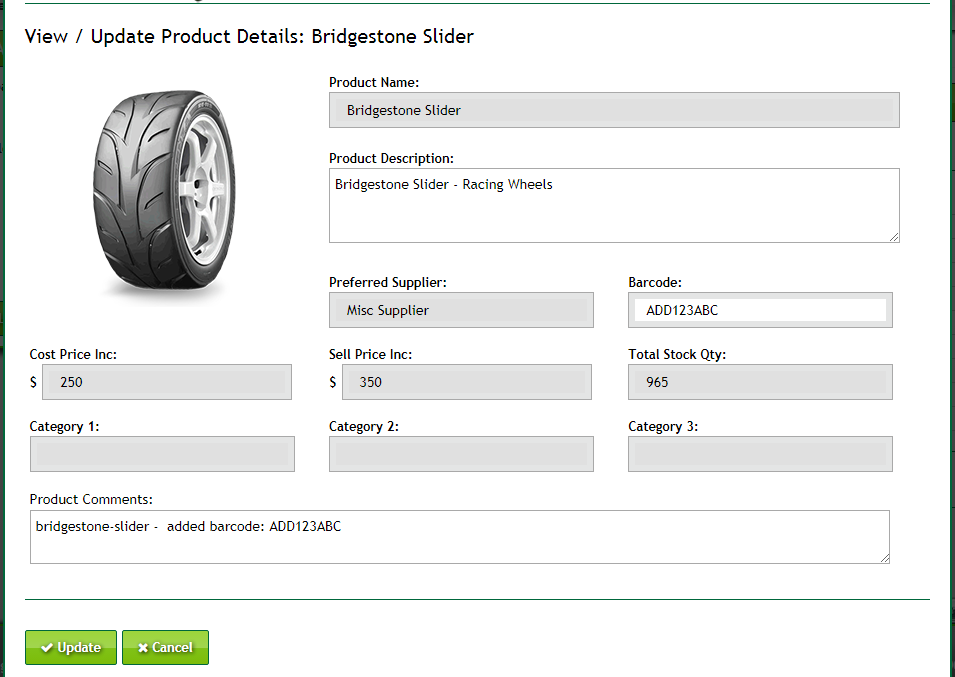Image resolution: width=955 pixels, height=677 pixels.
Task: Click the green Update button
Action: click(x=71, y=647)
